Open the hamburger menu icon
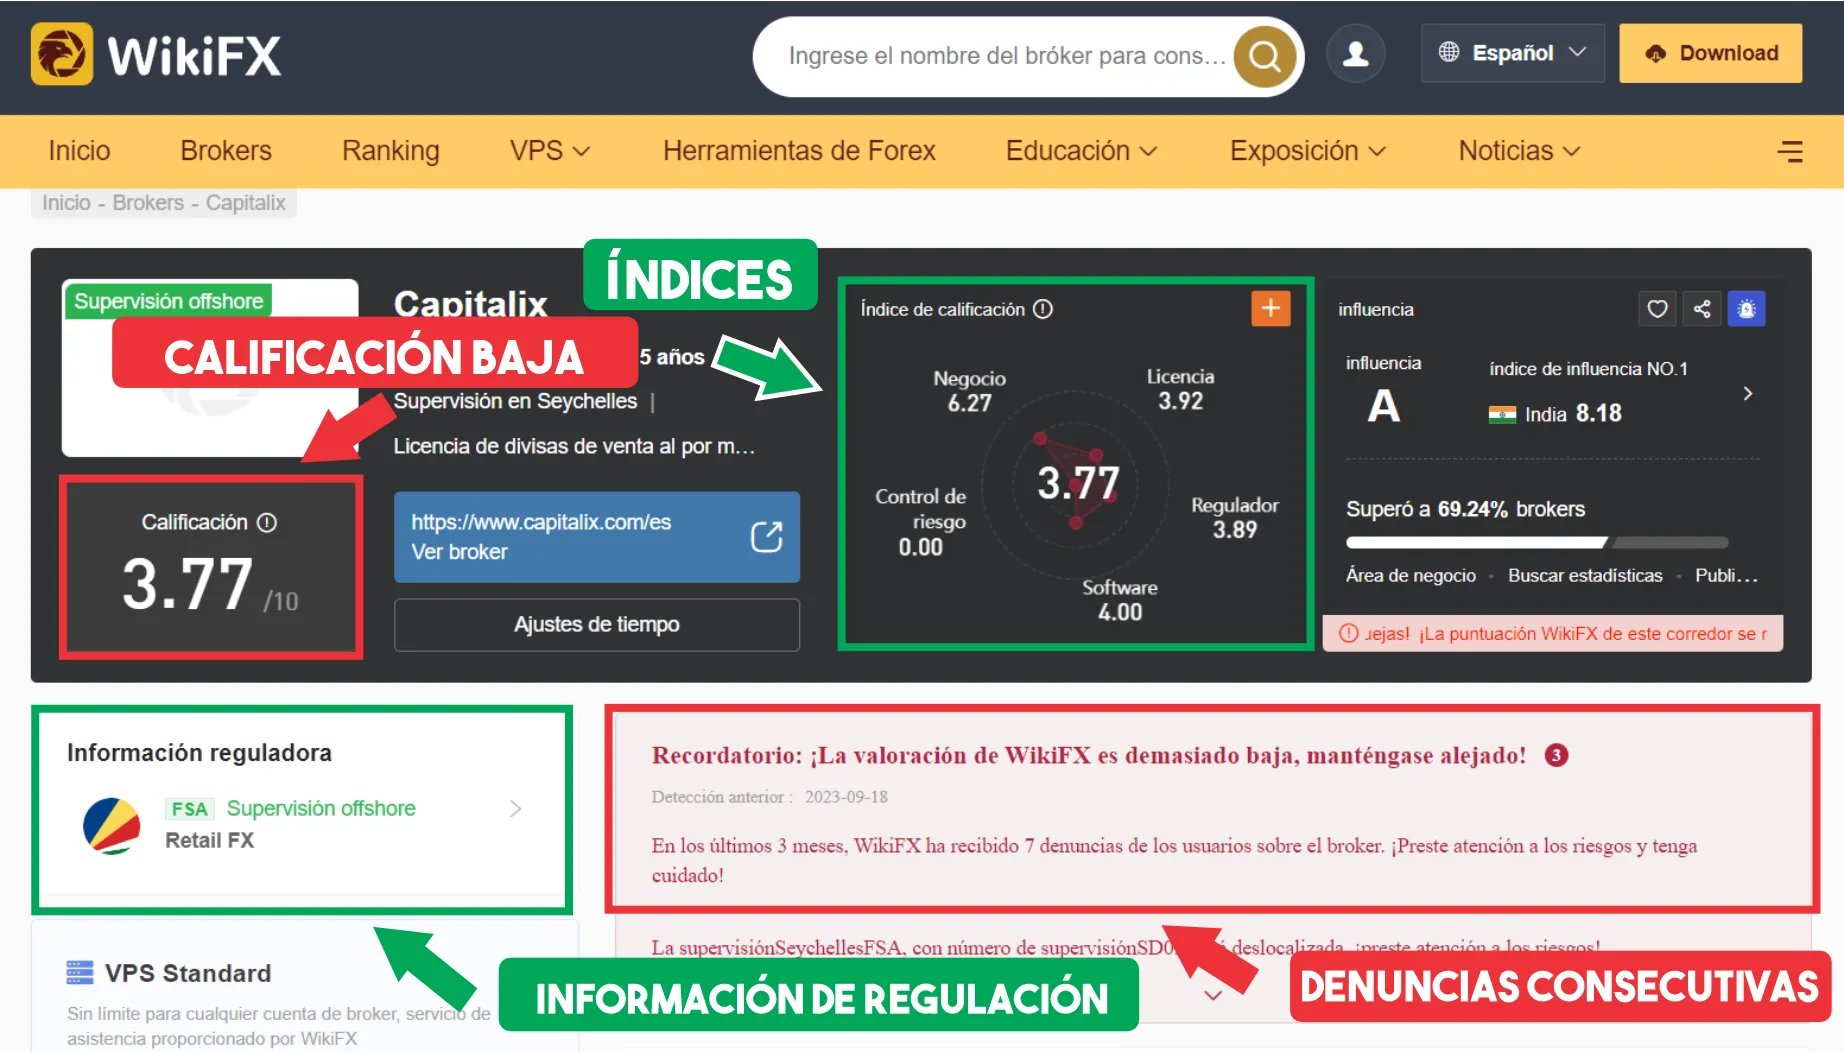The image size is (1844, 1052). point(1790,151)
